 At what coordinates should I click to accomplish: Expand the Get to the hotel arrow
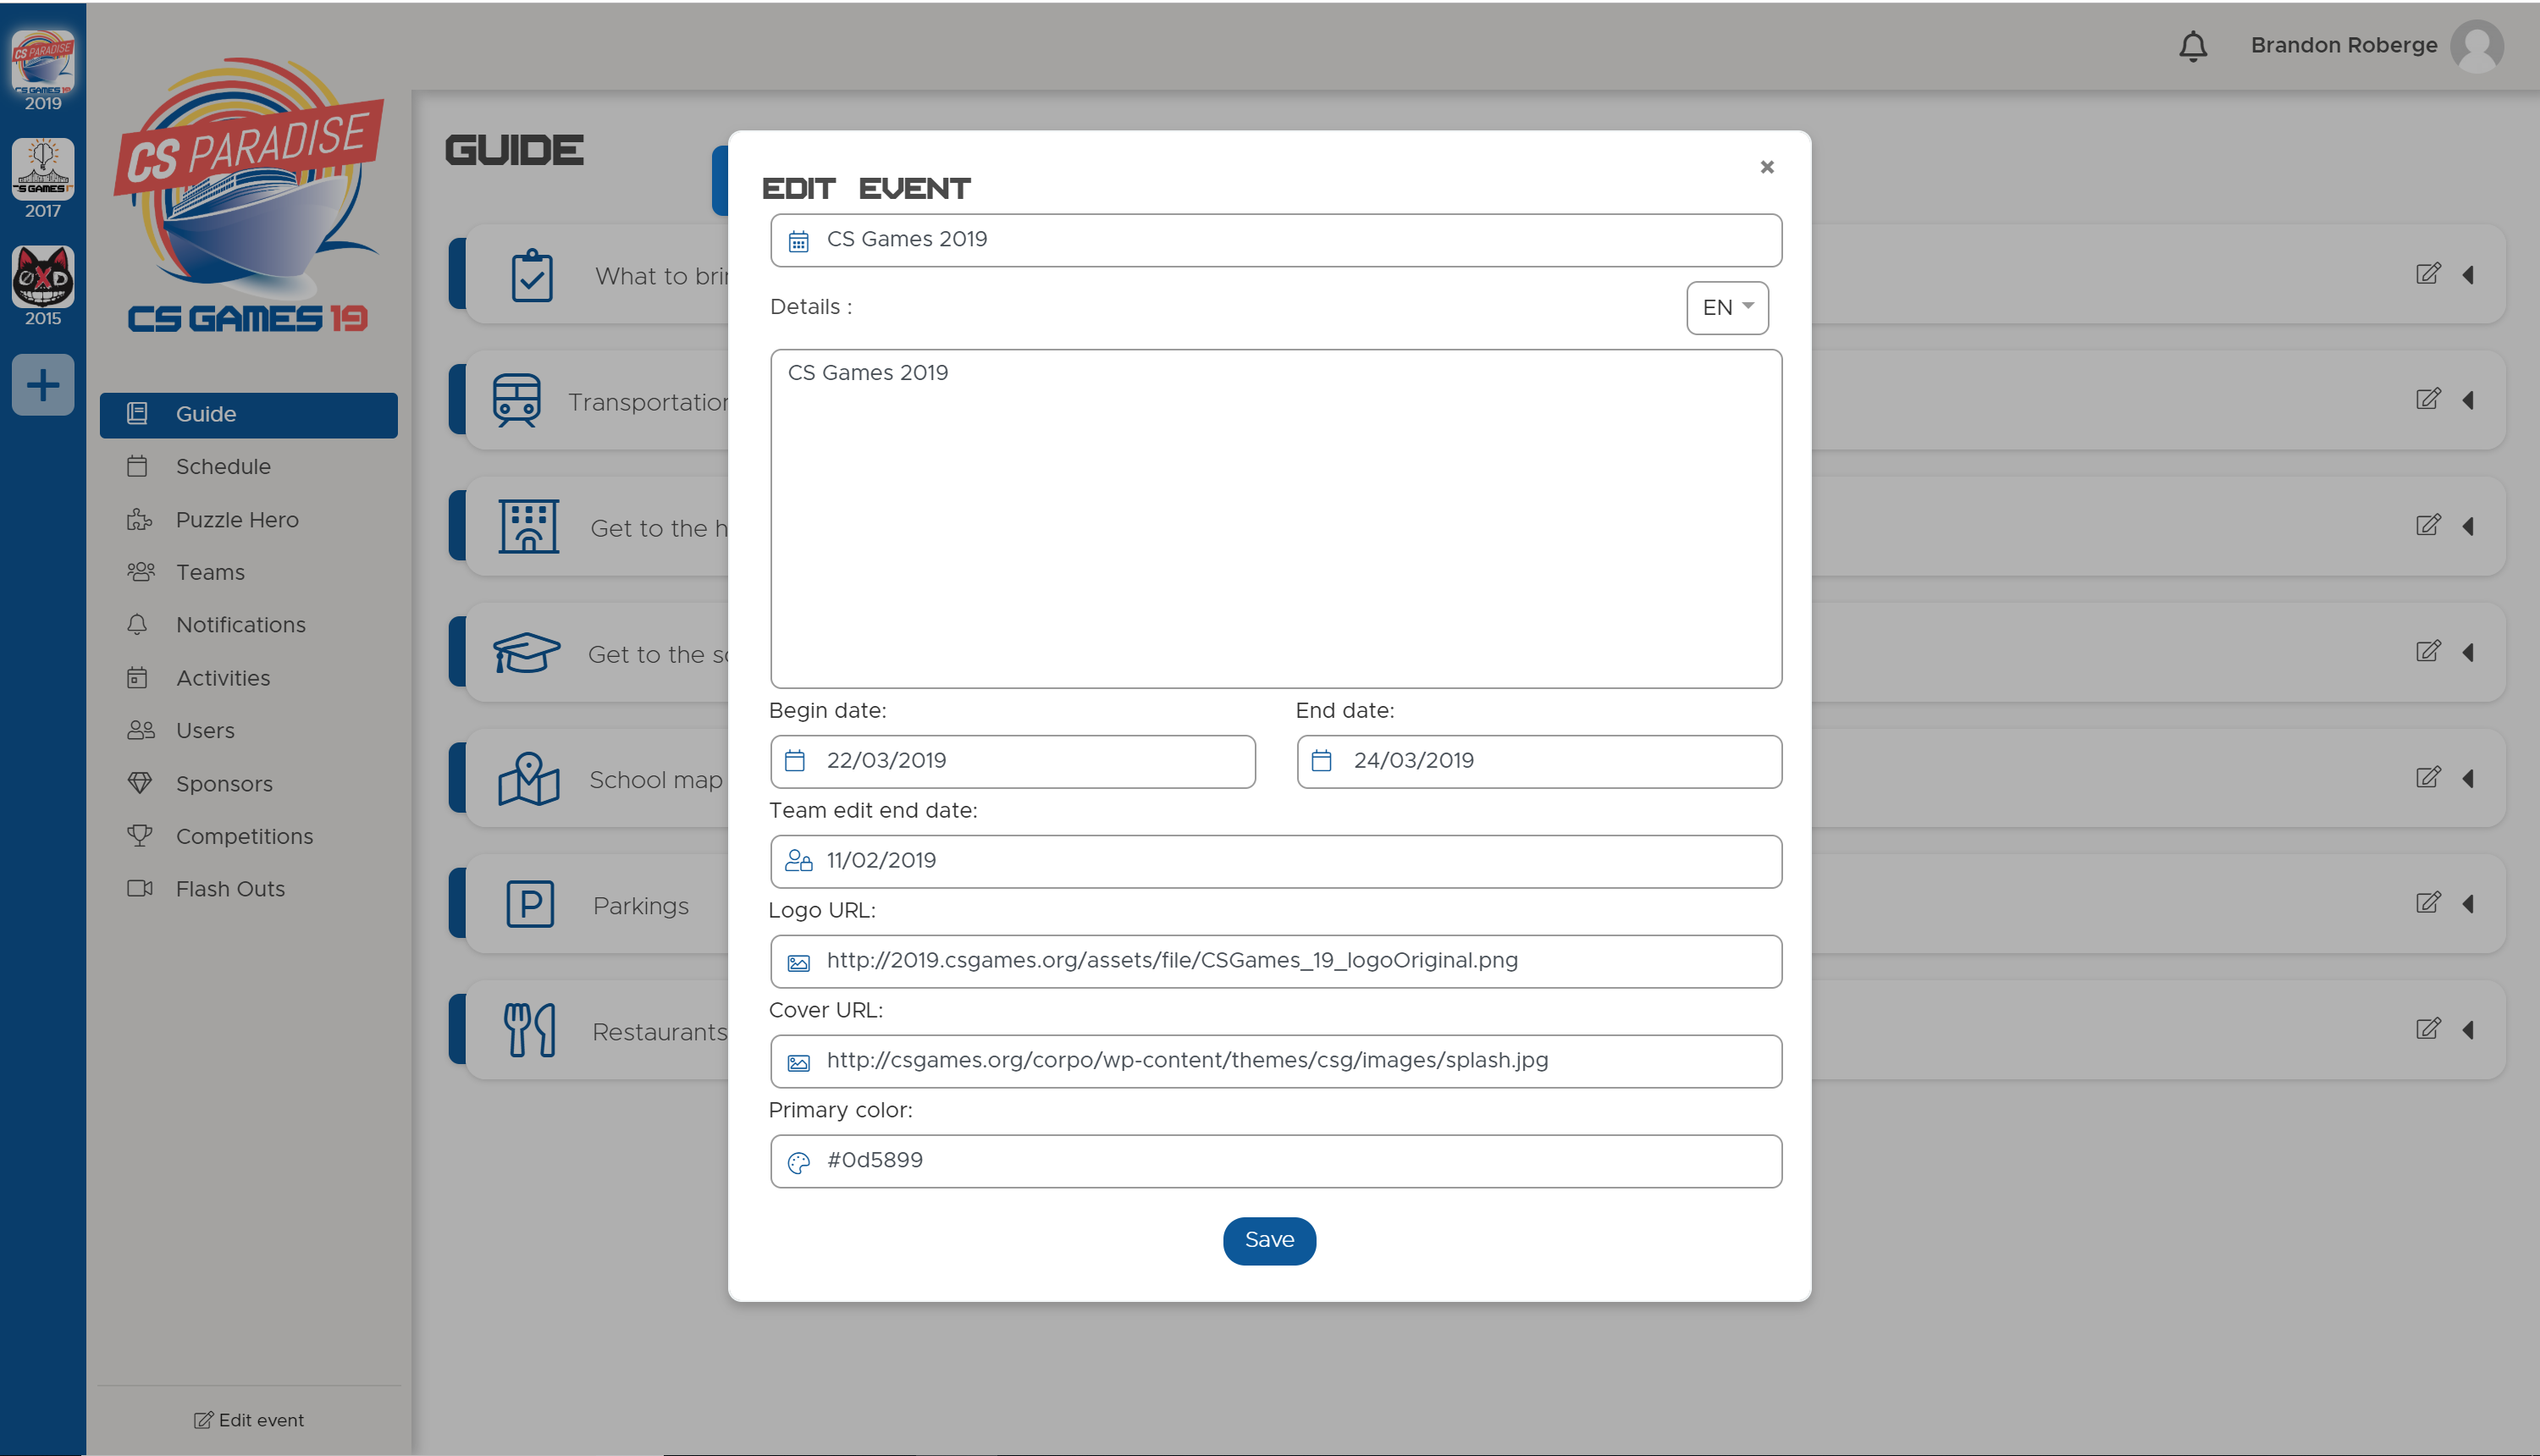[2468, 527]
